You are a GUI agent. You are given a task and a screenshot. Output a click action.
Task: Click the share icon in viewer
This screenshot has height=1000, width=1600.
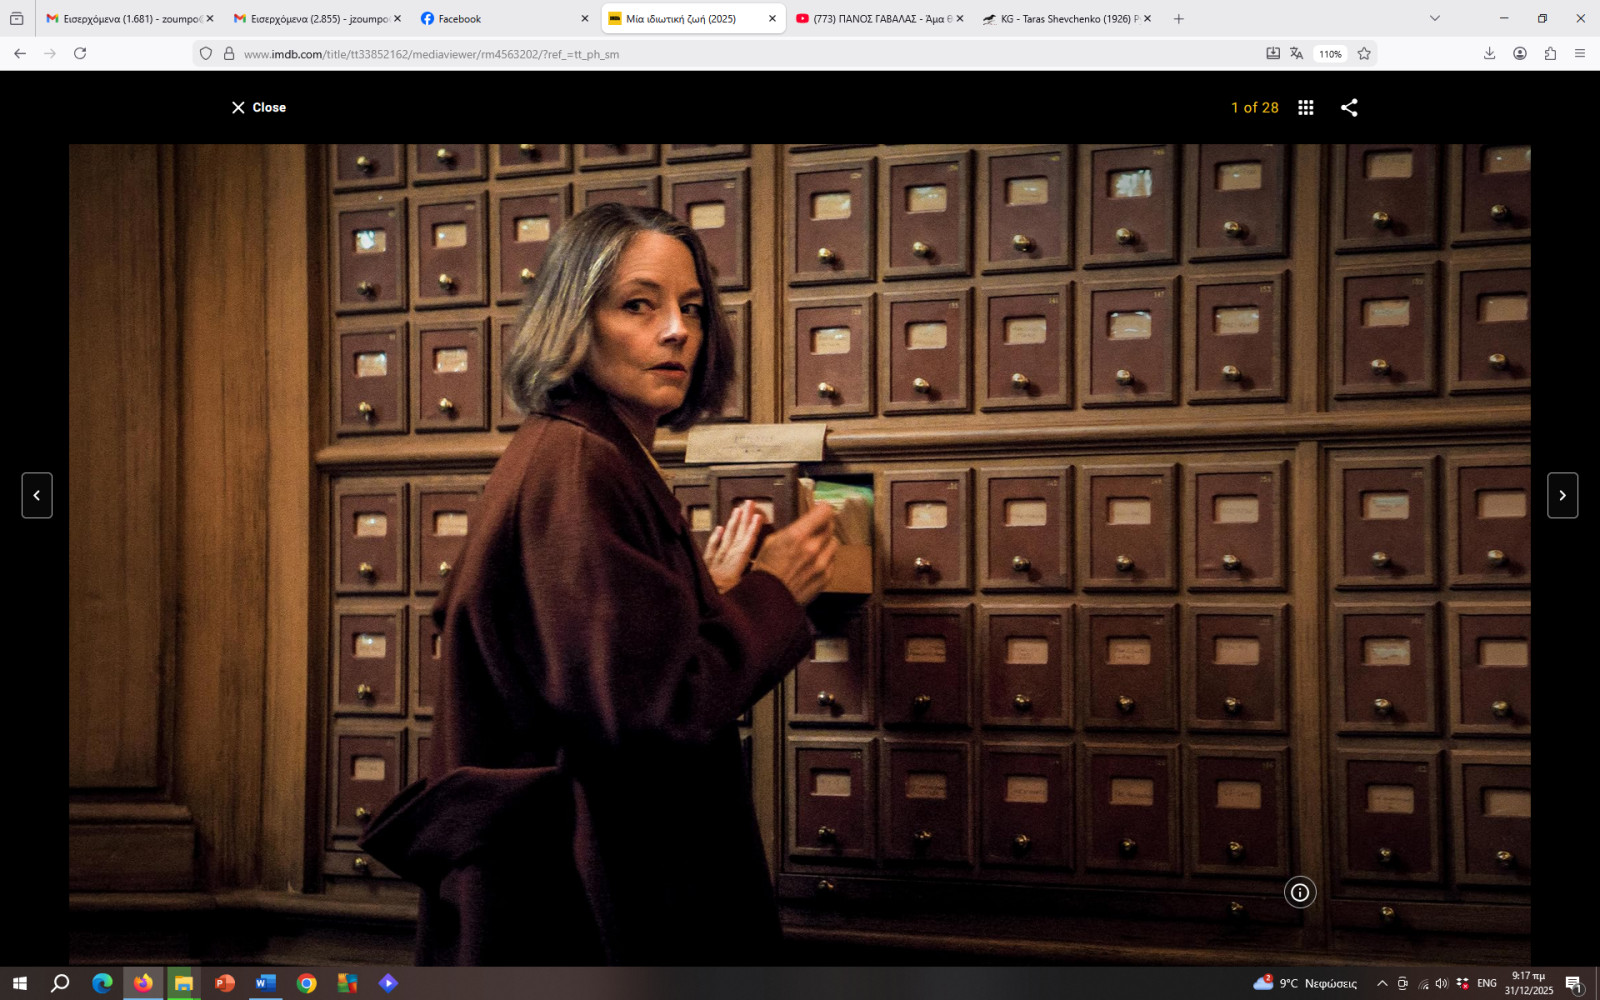click(x=1349, y=108)
